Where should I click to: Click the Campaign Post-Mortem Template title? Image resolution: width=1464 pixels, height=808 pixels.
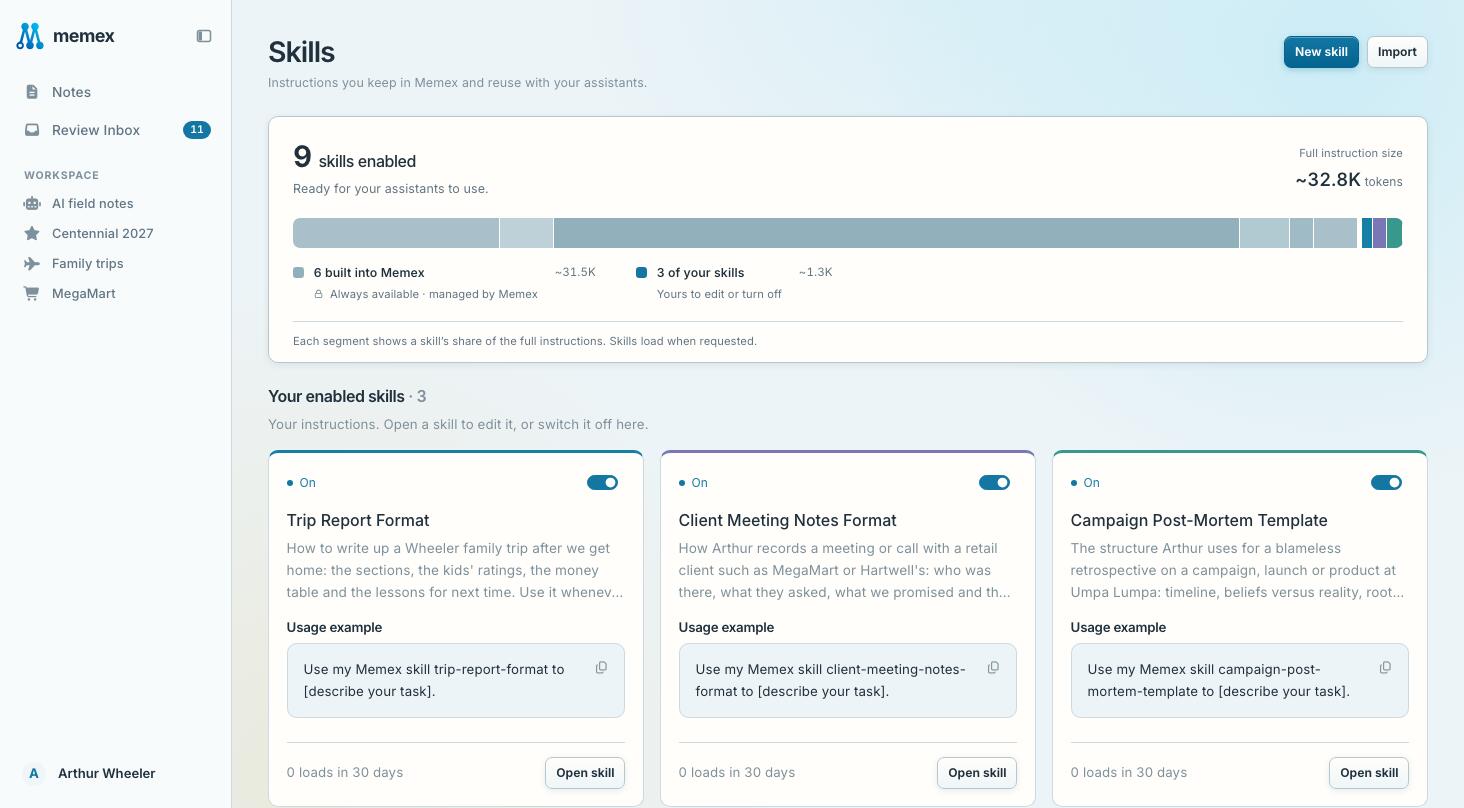[x=1199, y=520]
